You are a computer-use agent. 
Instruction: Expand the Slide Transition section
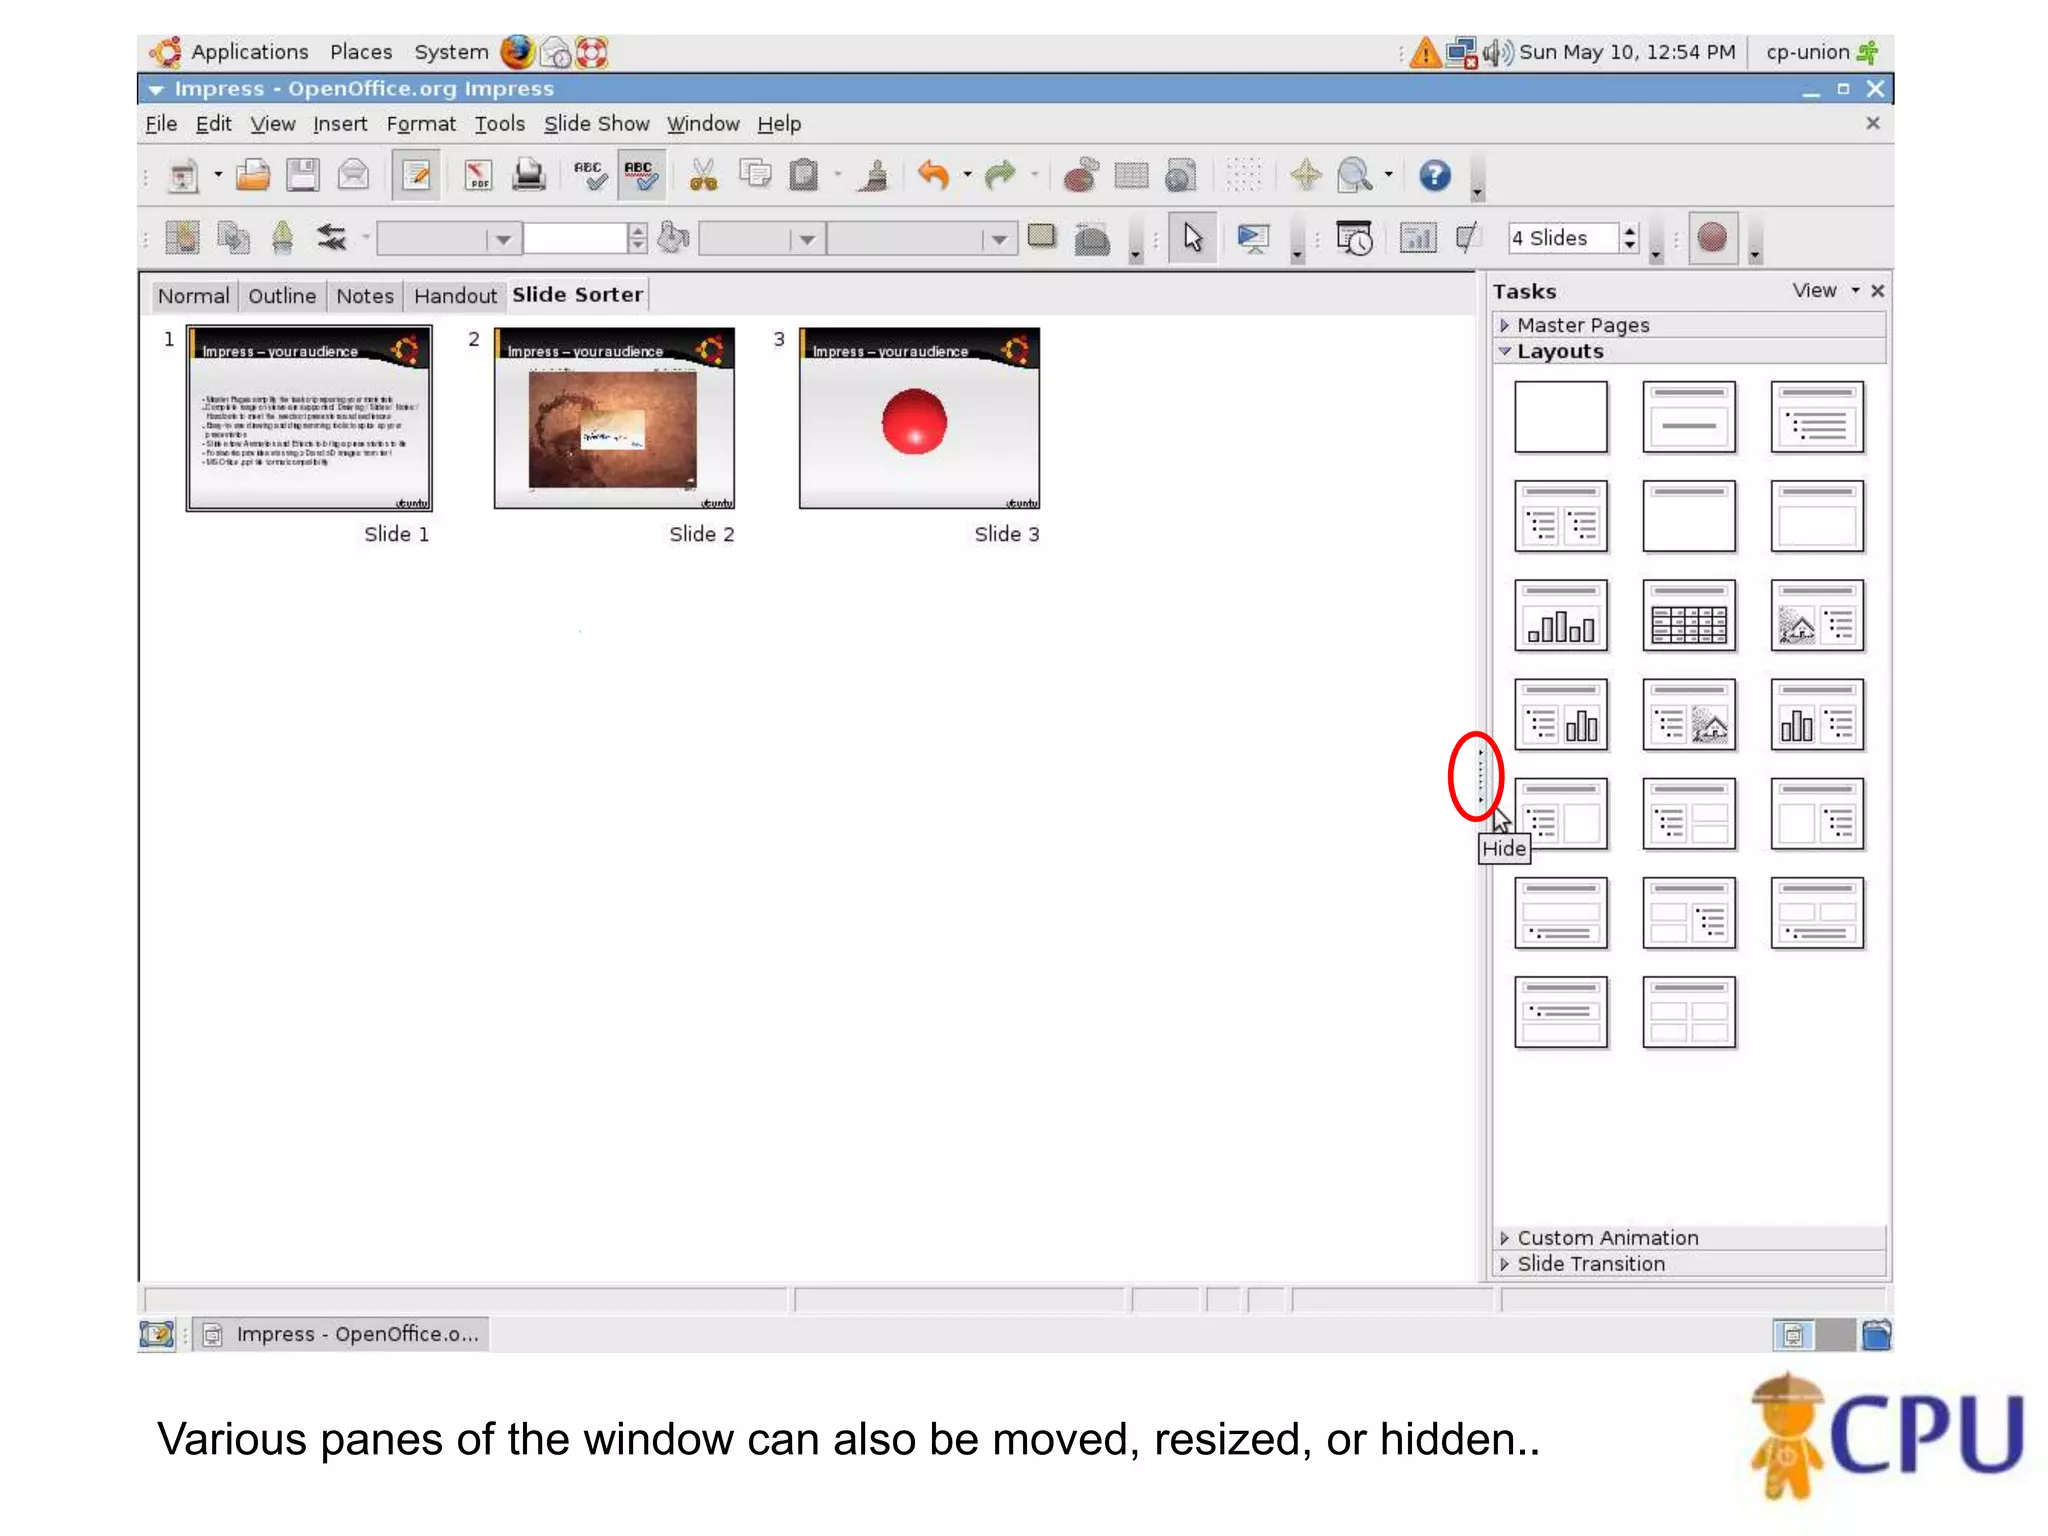[x=1690, y=1264]
